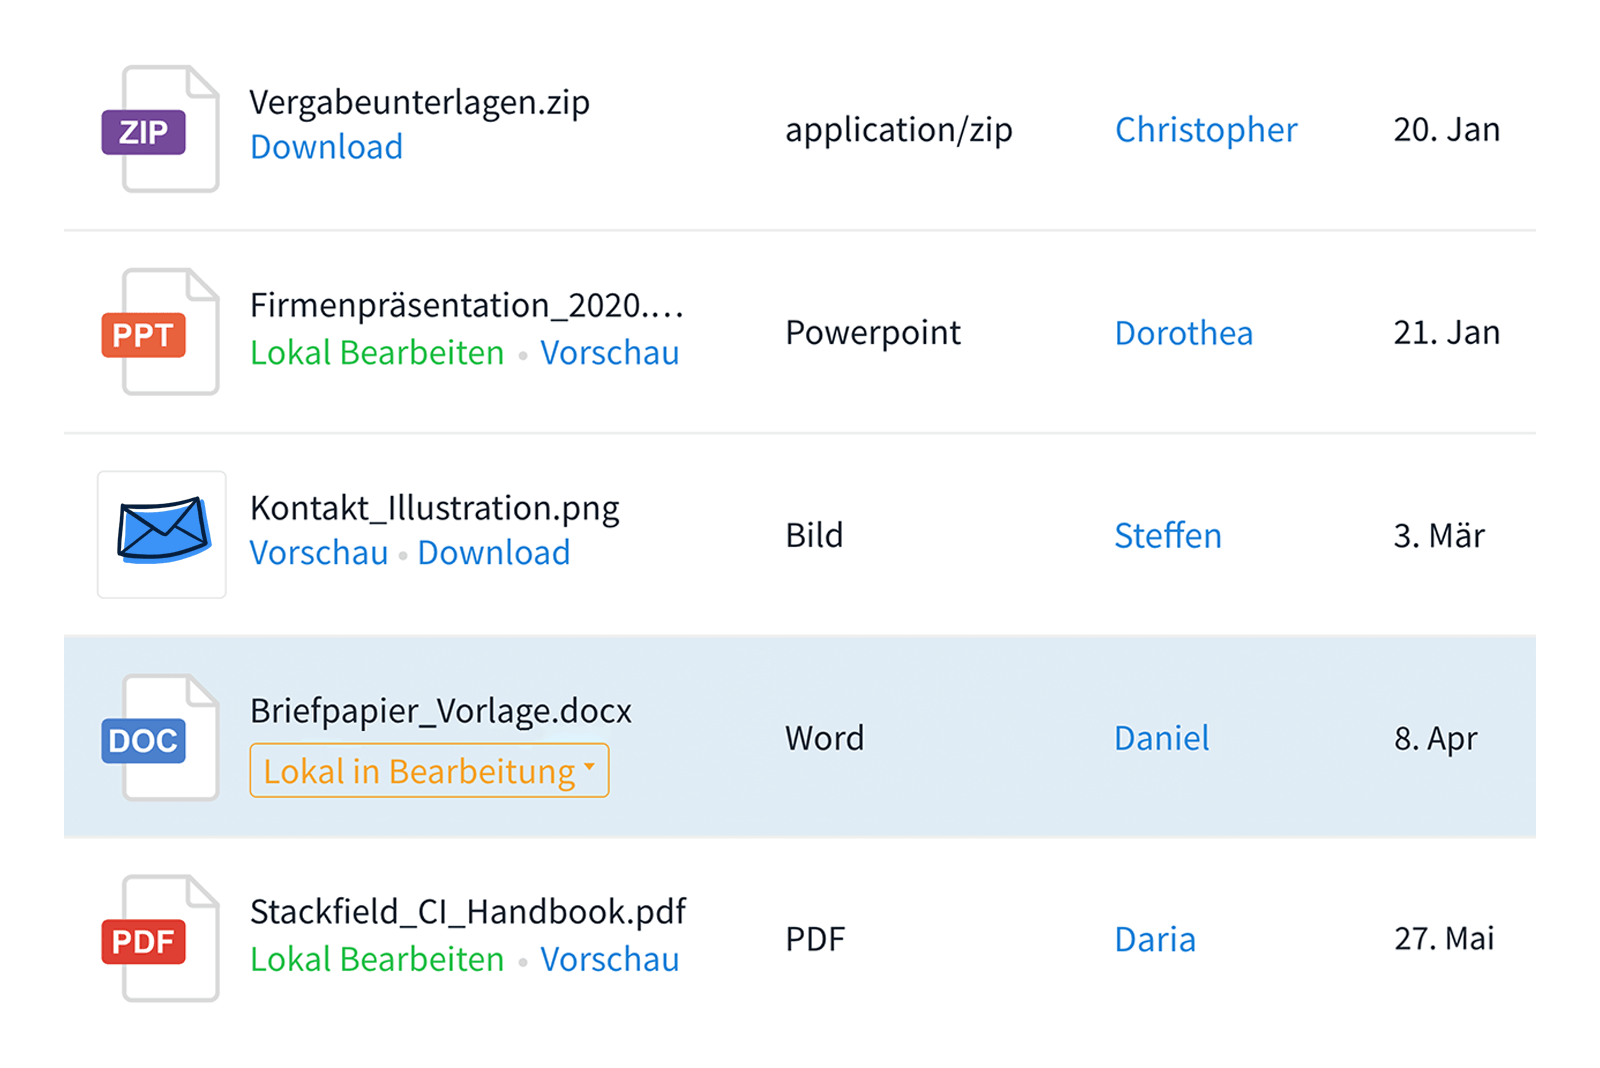Select the Briefpapier_Vorlage.docx file name
Viewport: 1600px width, 1068px height.
pos(441,711)
